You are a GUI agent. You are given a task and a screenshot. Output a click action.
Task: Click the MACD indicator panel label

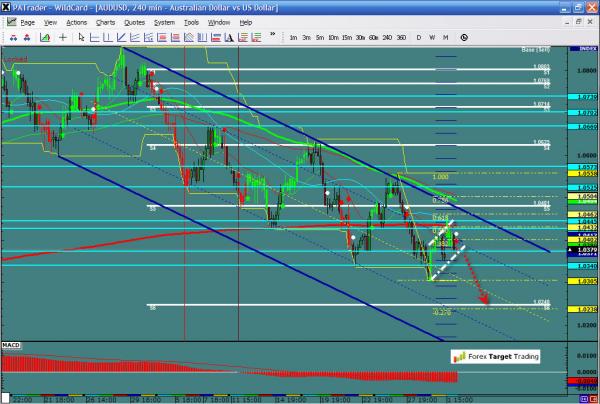13,345
